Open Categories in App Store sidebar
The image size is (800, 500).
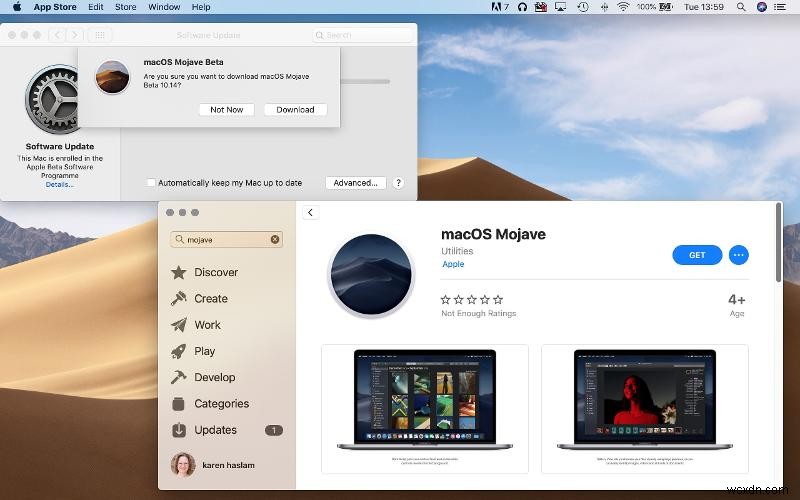[x=210, y=404]
